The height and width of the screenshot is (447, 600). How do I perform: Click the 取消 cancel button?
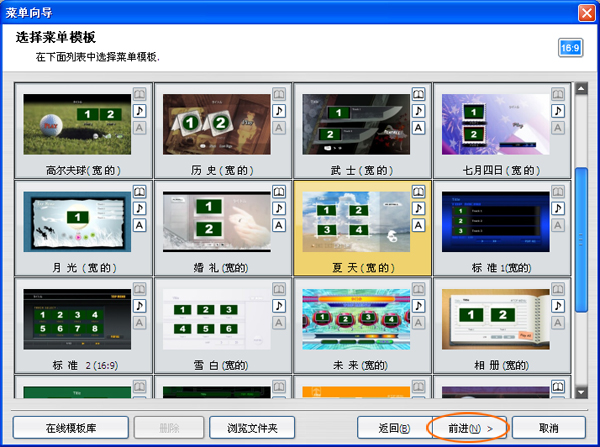(549, 428)
